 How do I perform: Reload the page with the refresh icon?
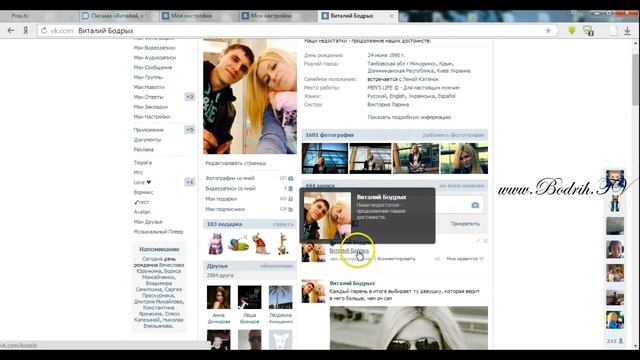[44, 31]
